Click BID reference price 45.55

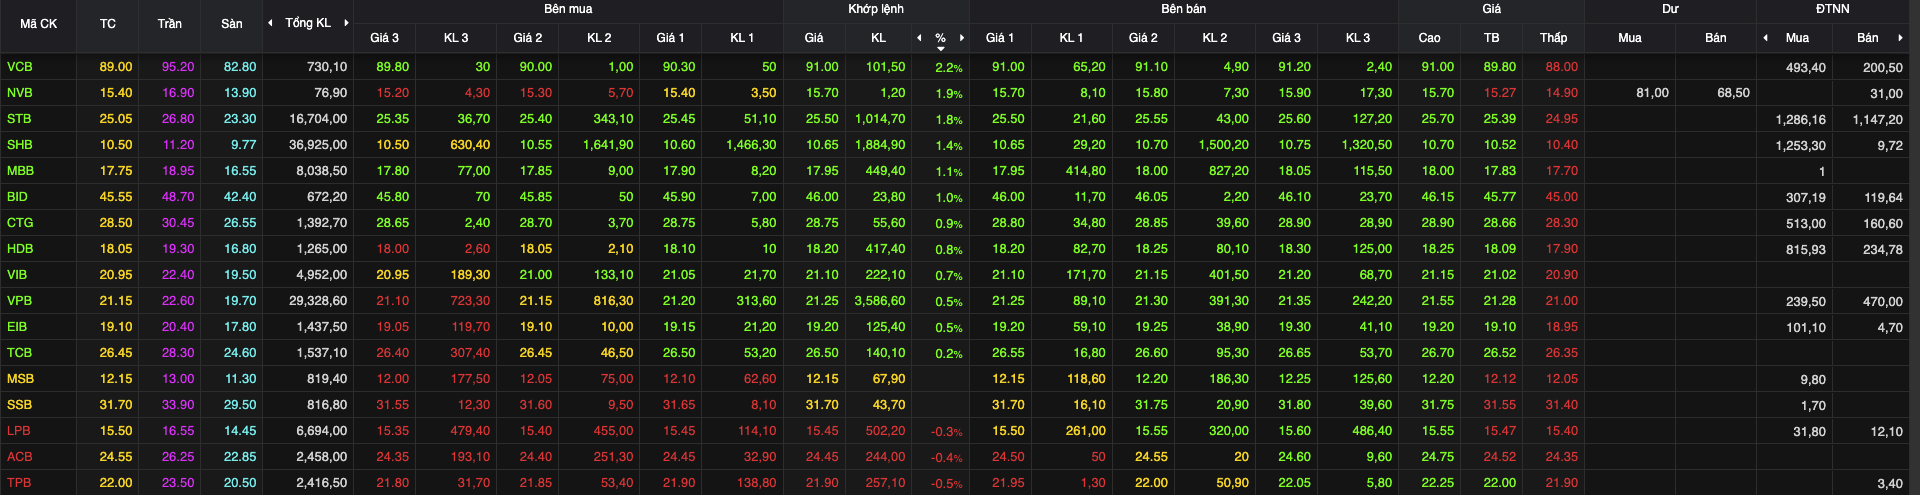pyautogui.click(x=116, y=197)
